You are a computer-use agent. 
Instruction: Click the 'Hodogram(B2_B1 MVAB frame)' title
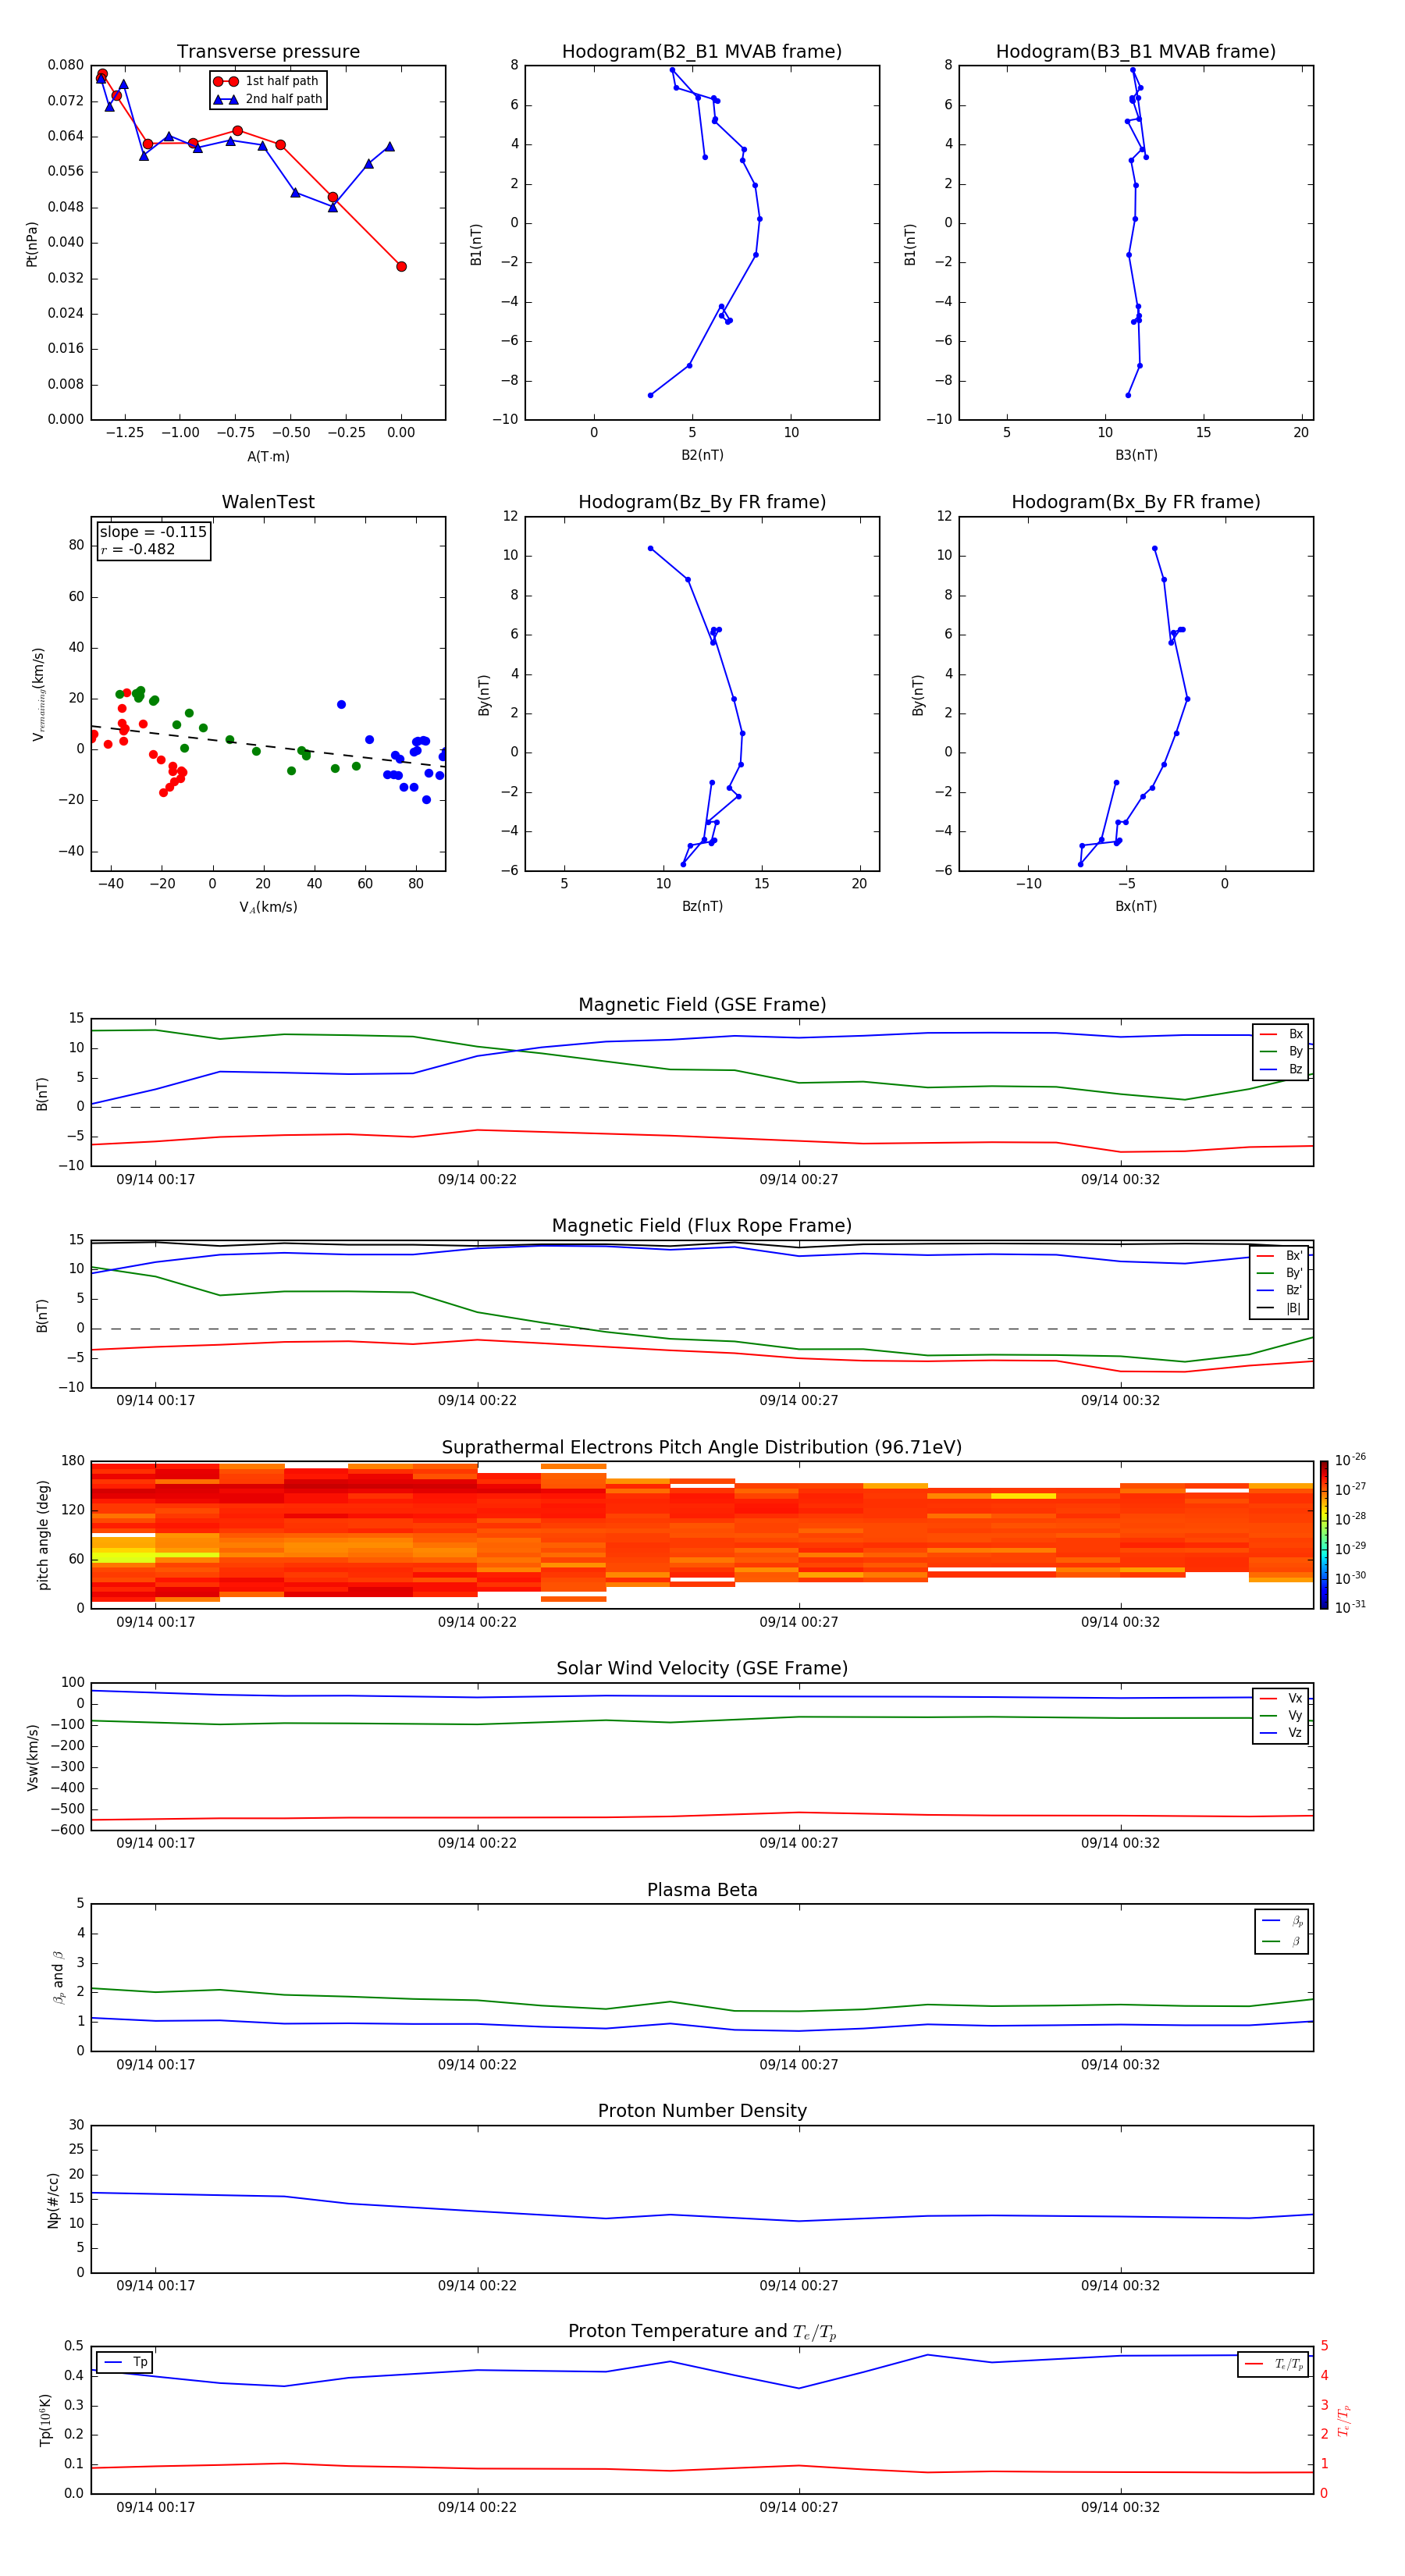coord(702,52)
